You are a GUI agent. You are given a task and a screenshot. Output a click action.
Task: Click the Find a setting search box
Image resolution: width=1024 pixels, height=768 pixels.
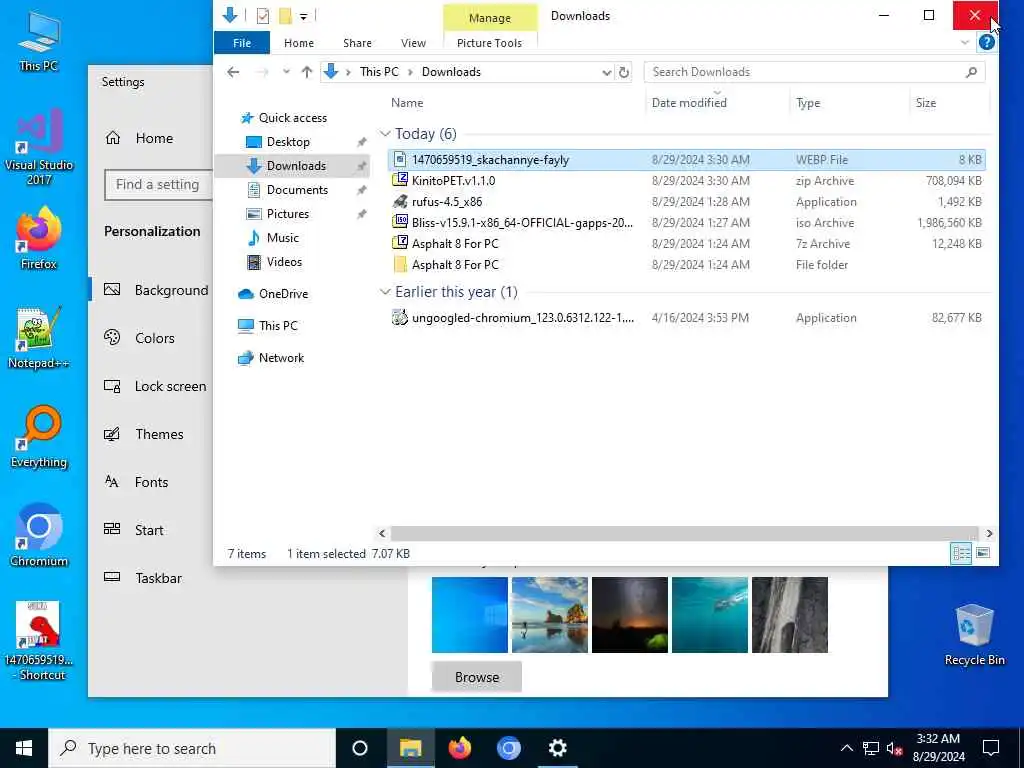[158, 185]
